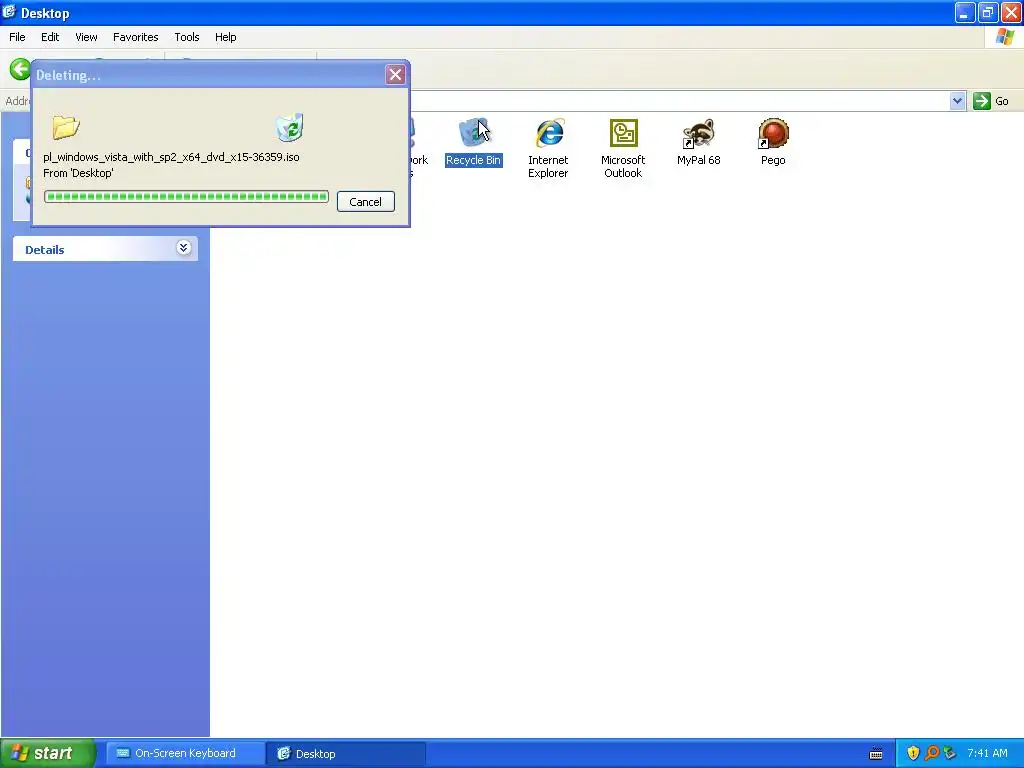Click the Windows flag logo in menu bar
Image resolution: width=1024 pixels, height=768 pixels.
coord(1005,37)
